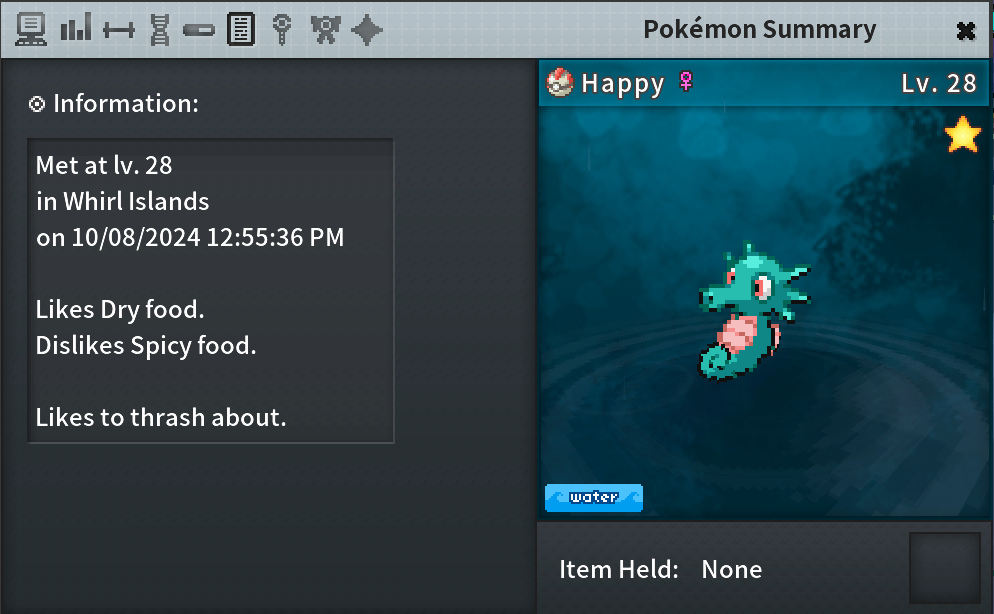
Task: Open the key-shaped tab icon
Action: click(282, 30)
